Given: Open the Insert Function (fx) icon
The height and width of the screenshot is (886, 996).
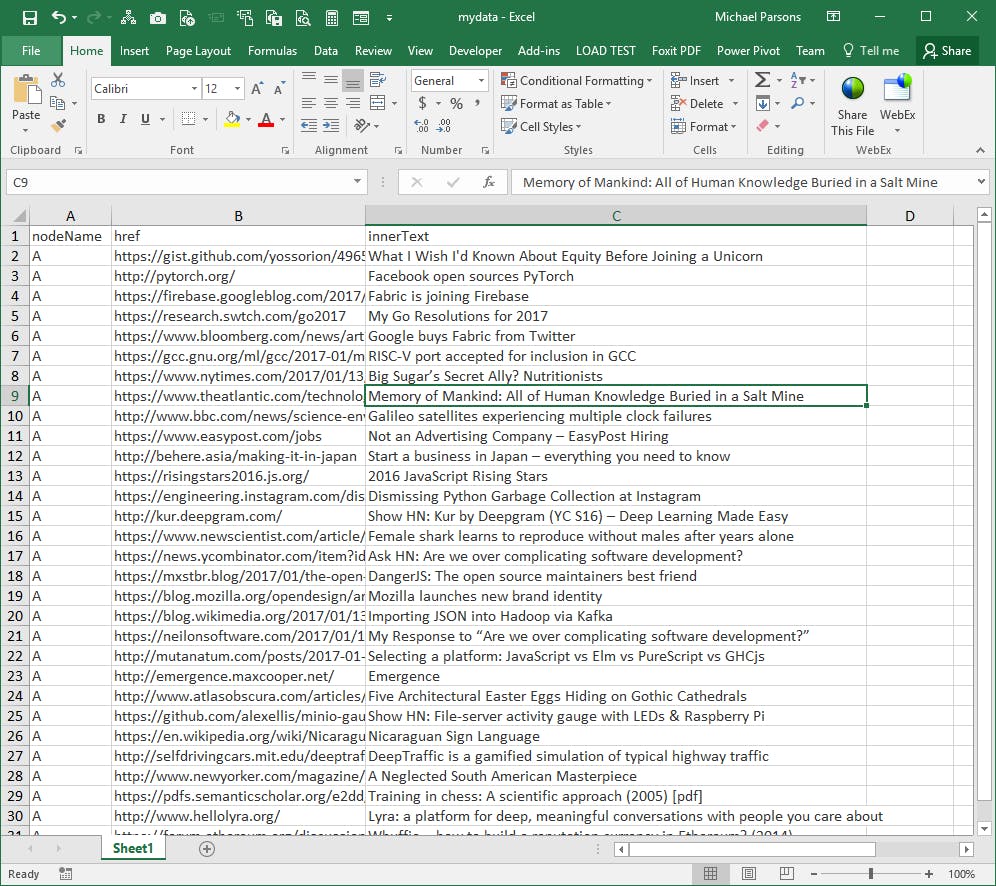Looking at the screenshot, I should [489, 183].
